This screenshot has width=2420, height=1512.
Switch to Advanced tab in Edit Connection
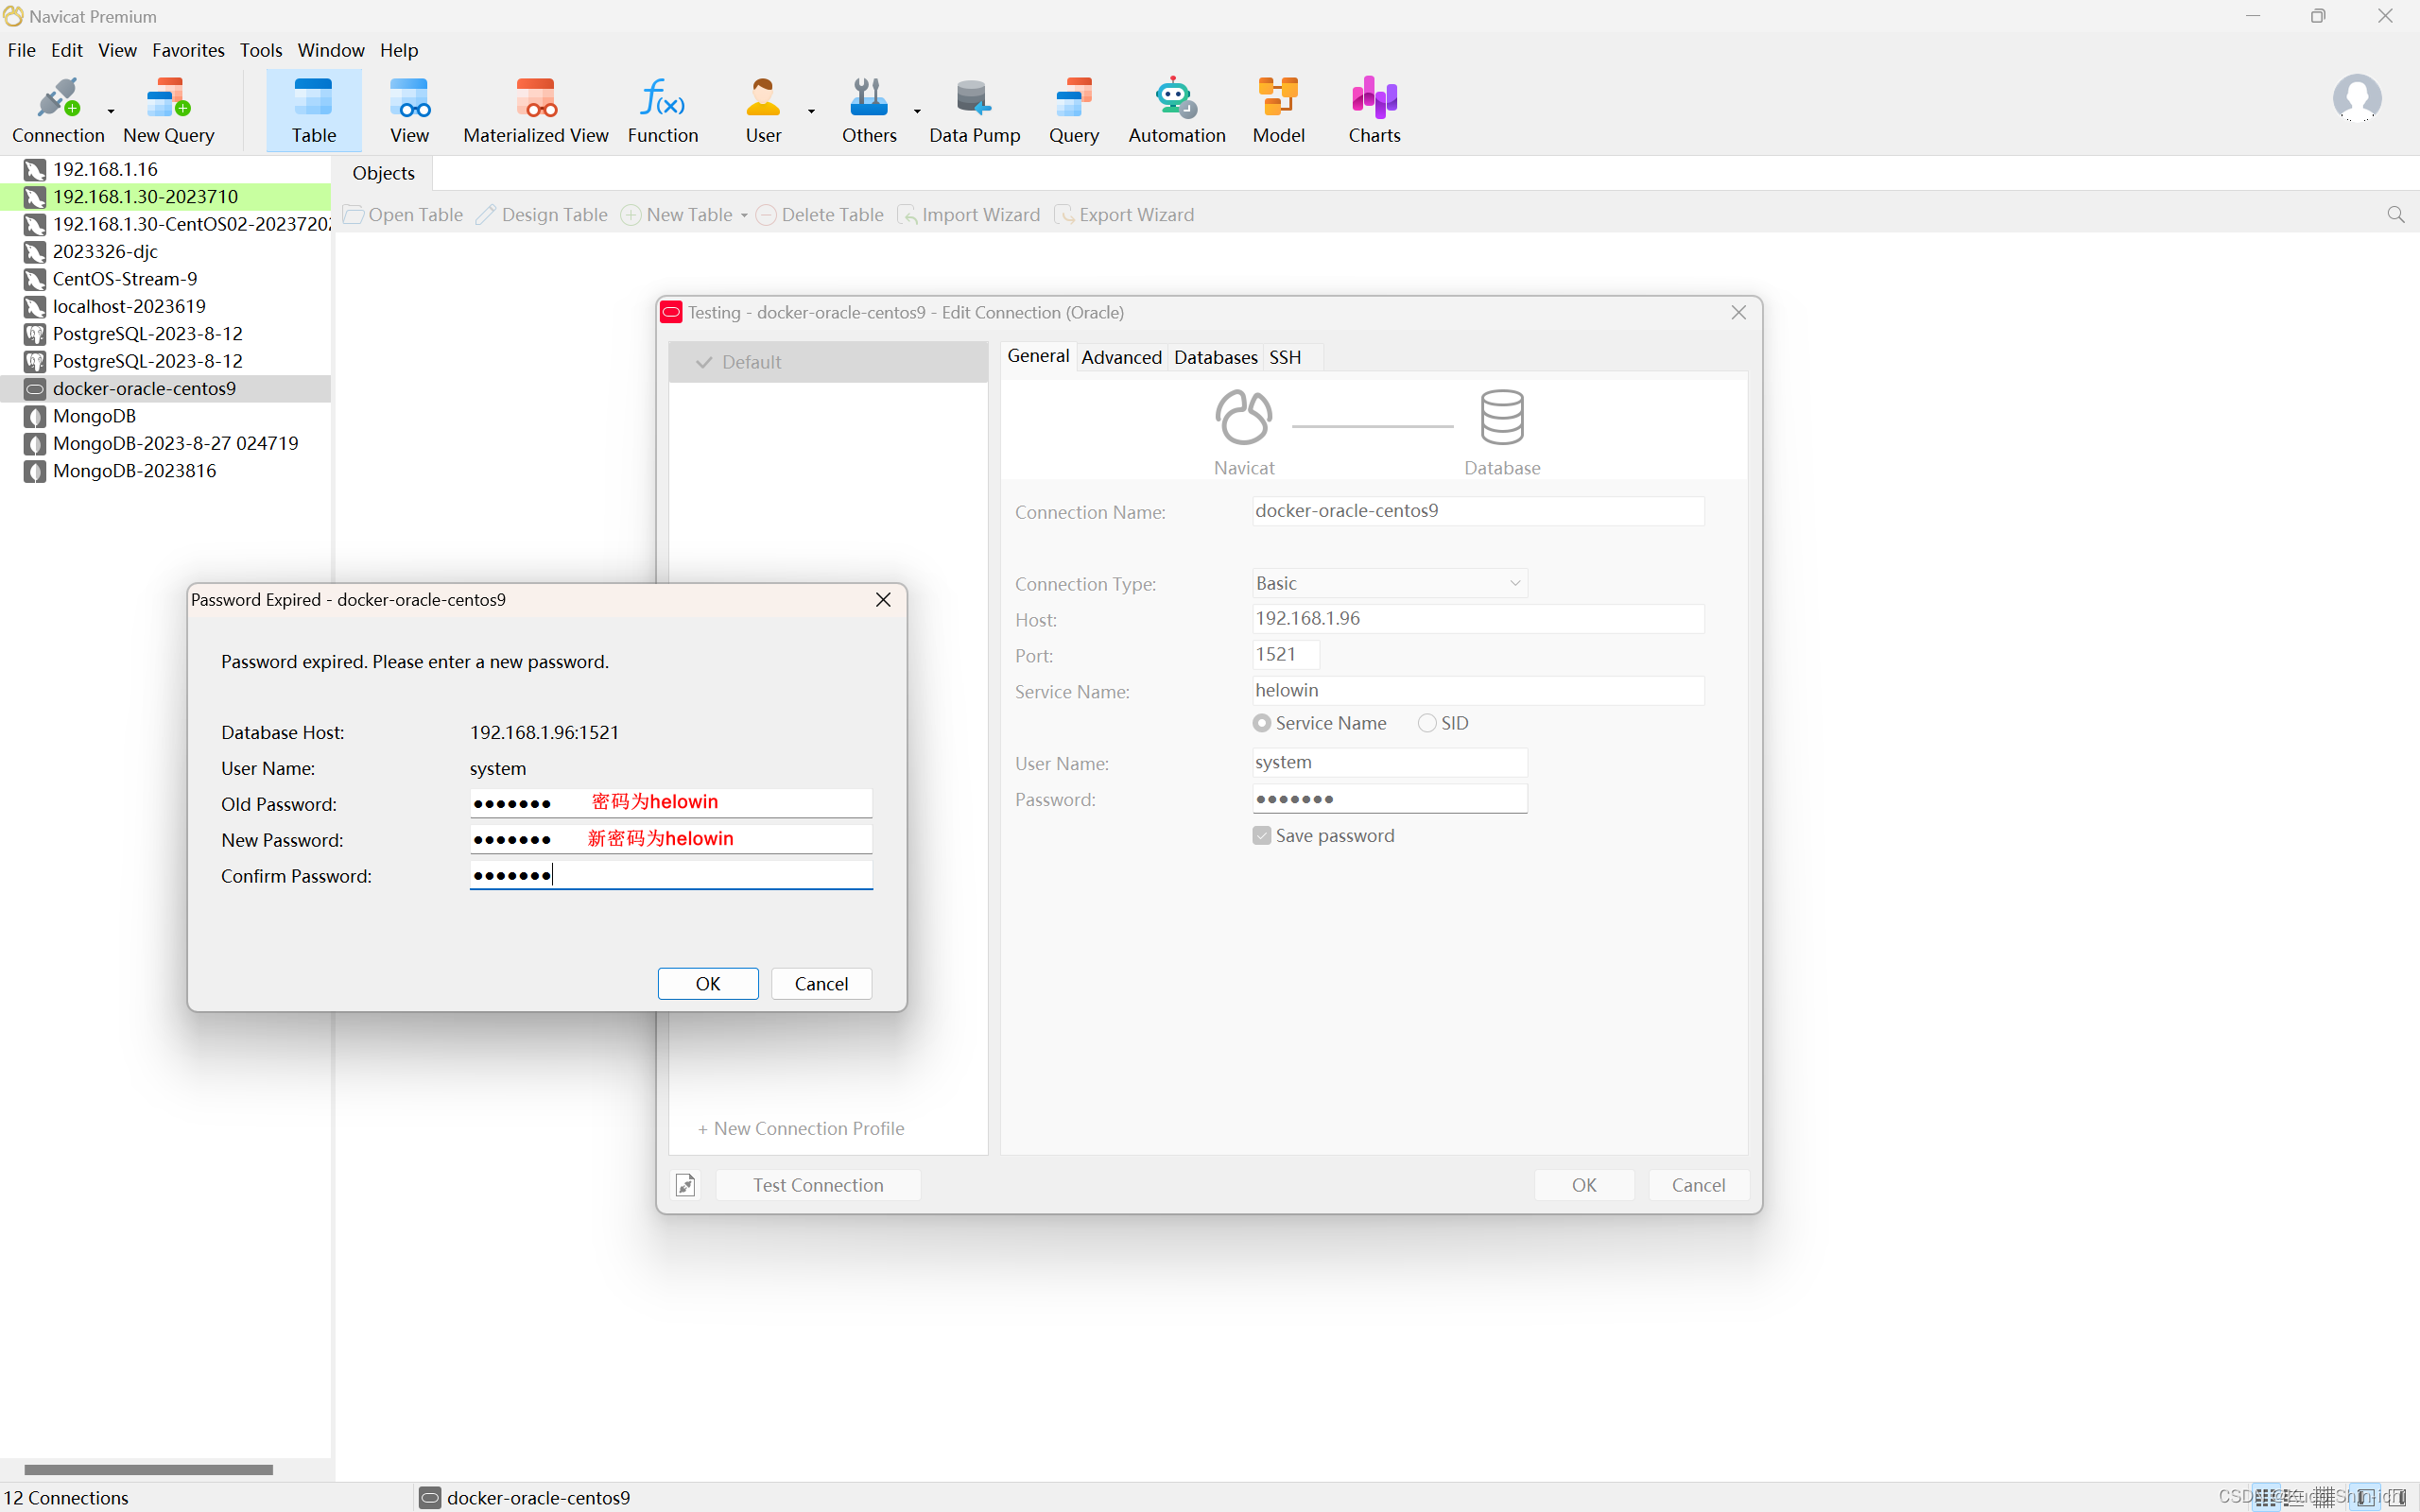(1121, 357)
